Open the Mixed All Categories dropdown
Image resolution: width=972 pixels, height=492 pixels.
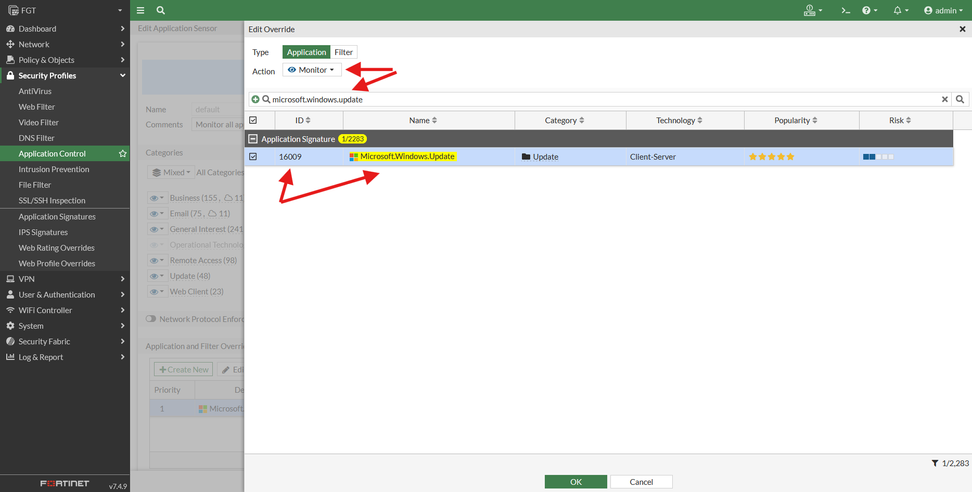click(170, 172)
